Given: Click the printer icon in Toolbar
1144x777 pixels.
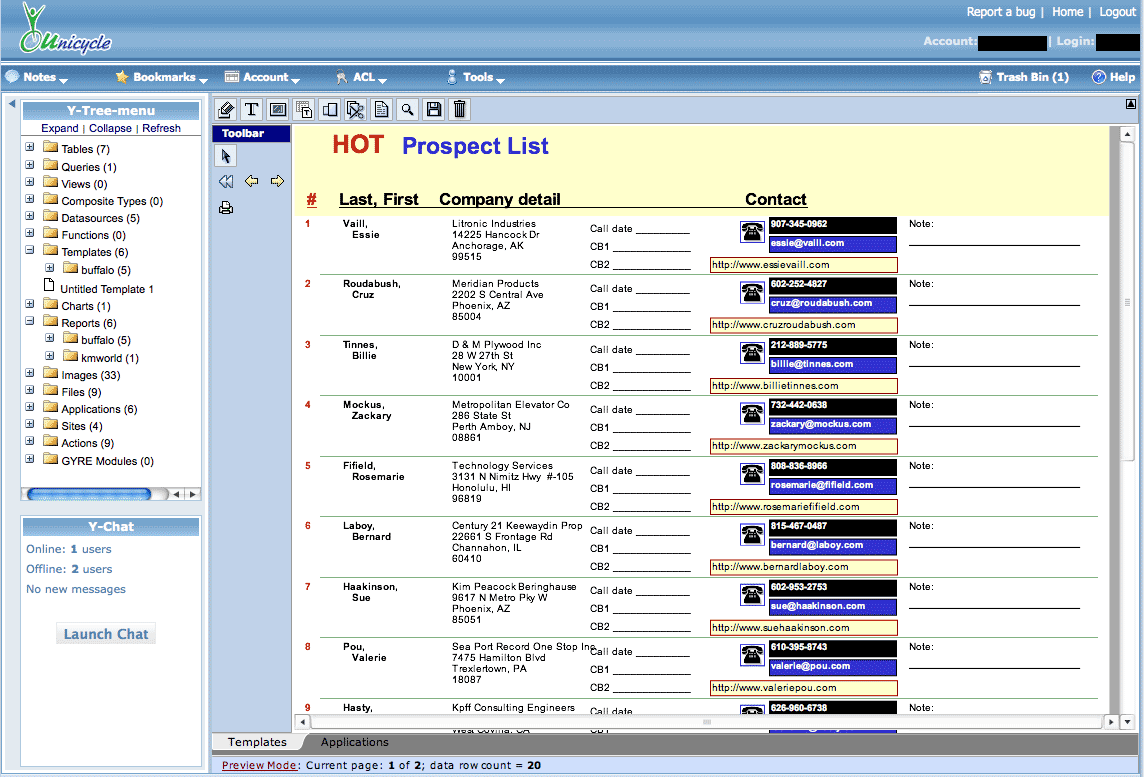Looking at the screenshot, I should click(x=226, y=208).
